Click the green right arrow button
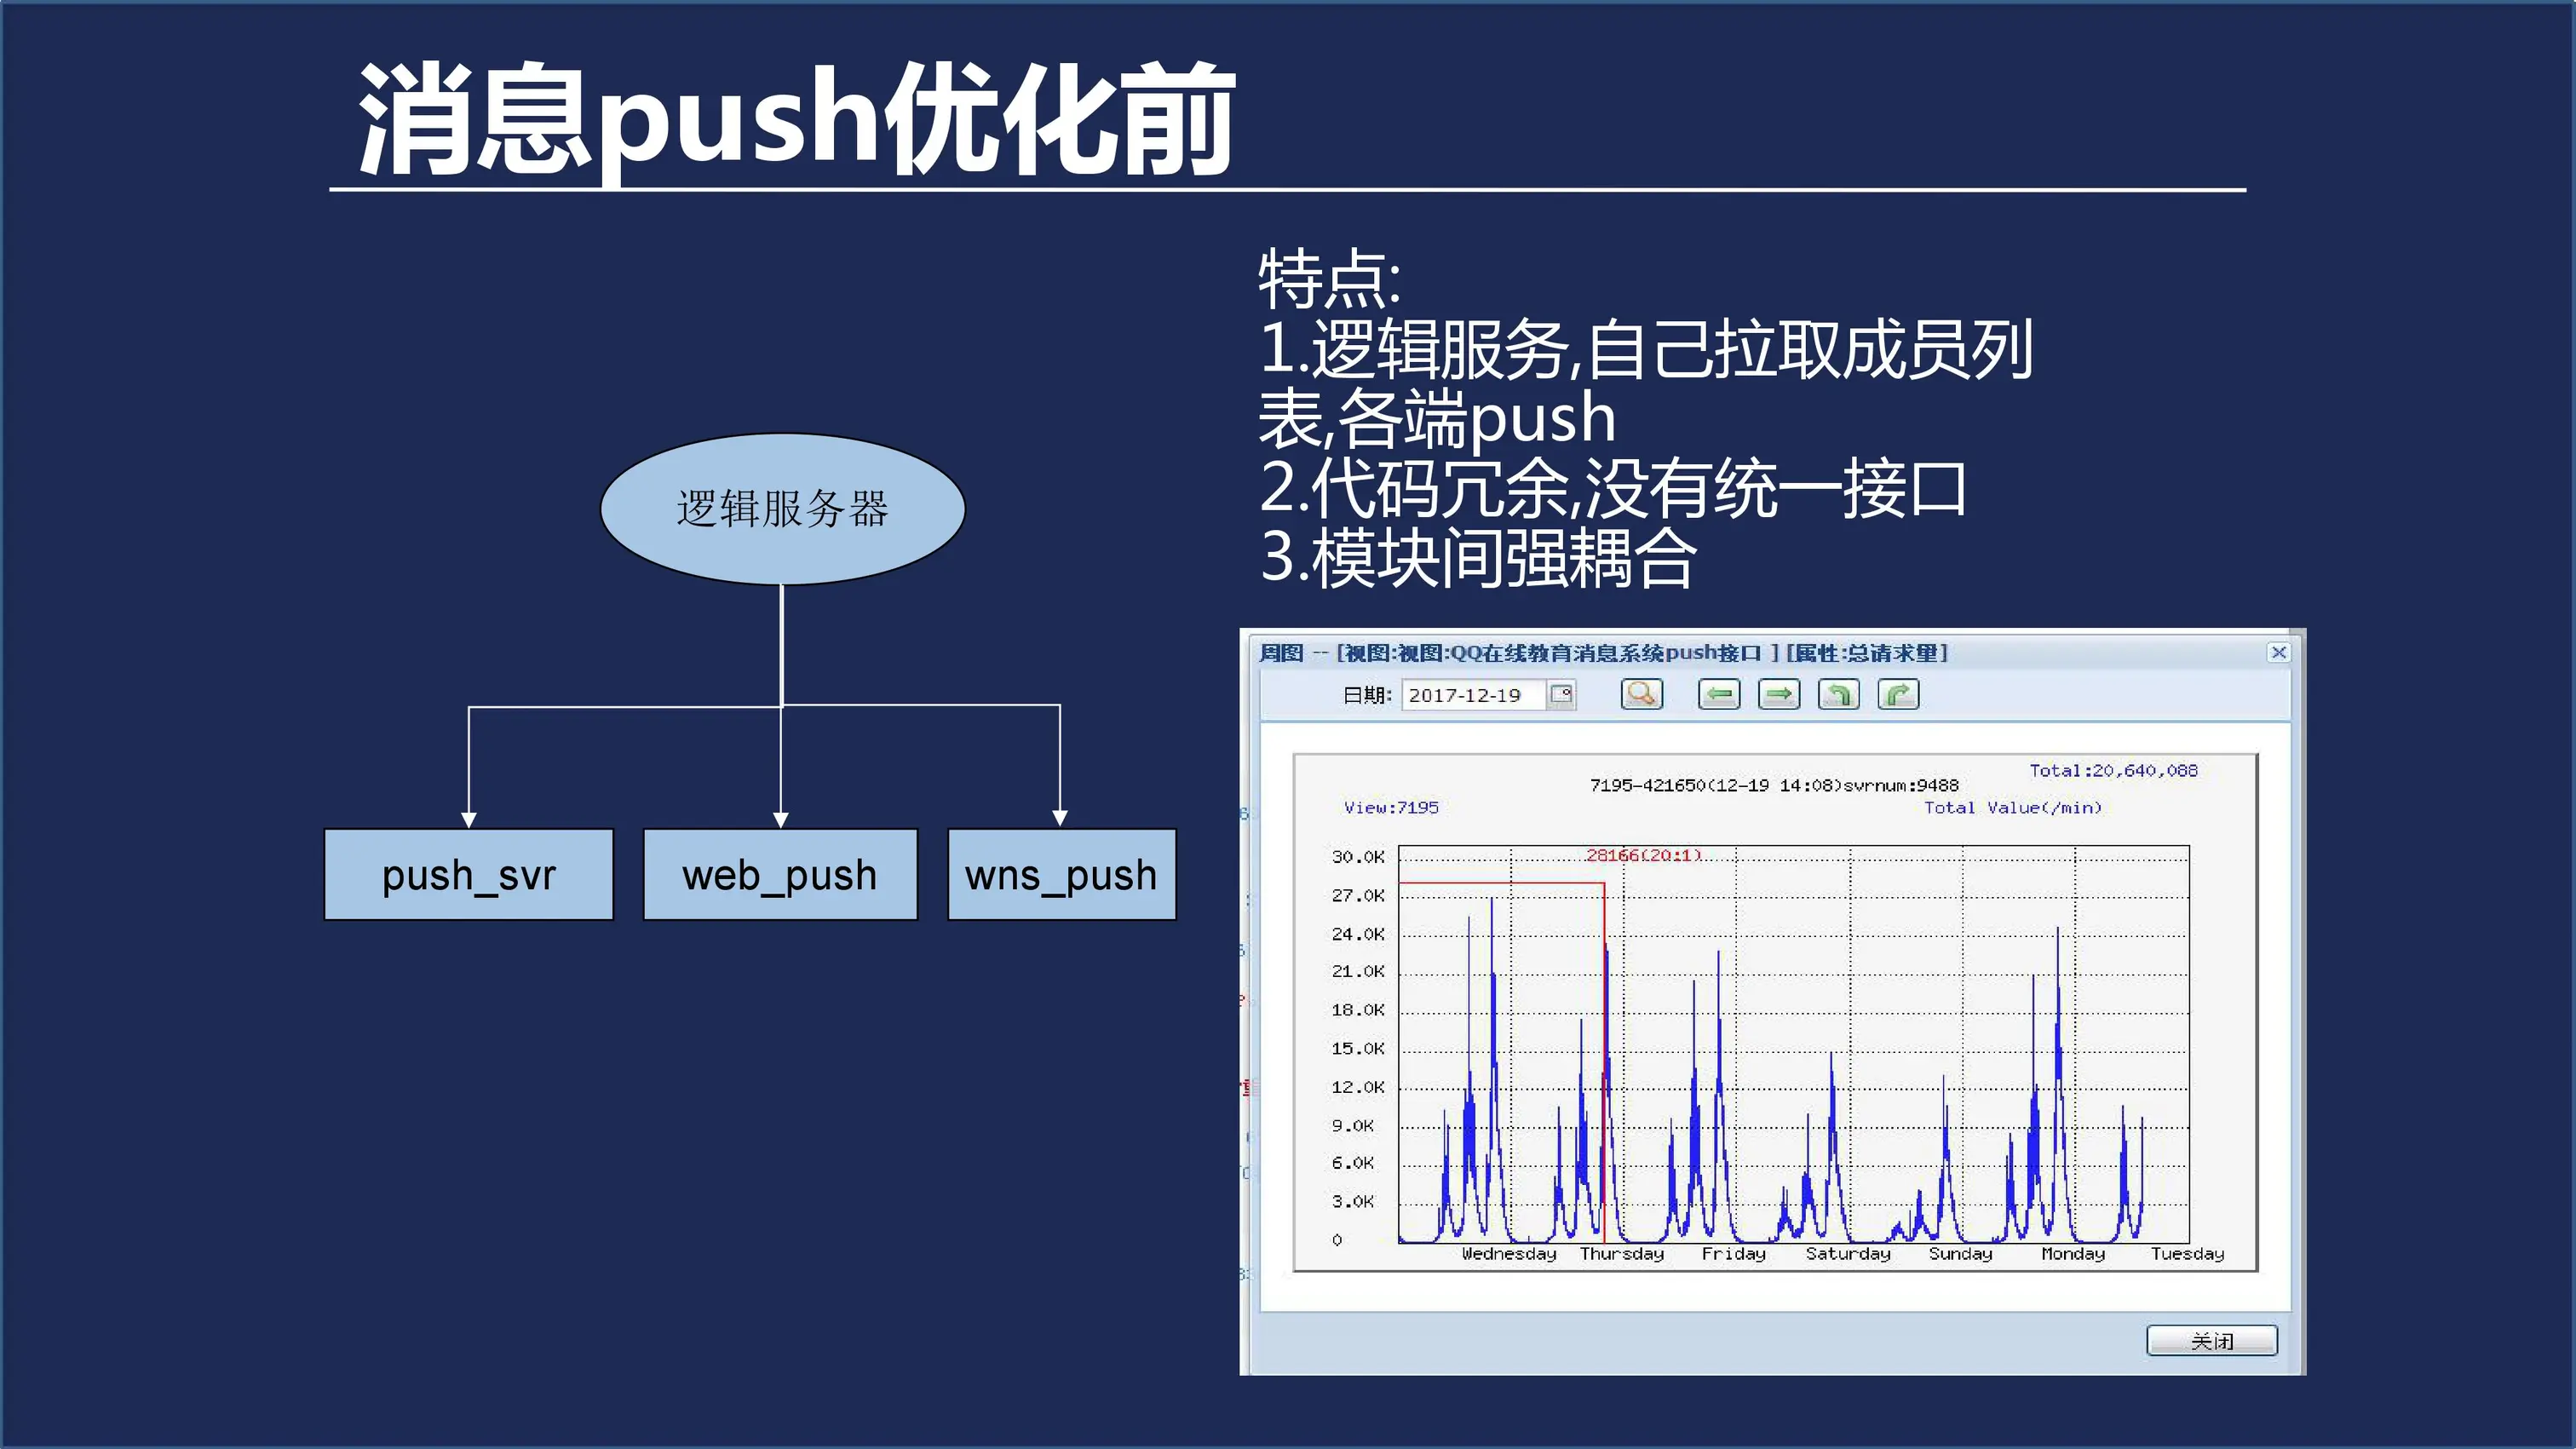Screen dimensions: 2576x1449 (1779, 694)
